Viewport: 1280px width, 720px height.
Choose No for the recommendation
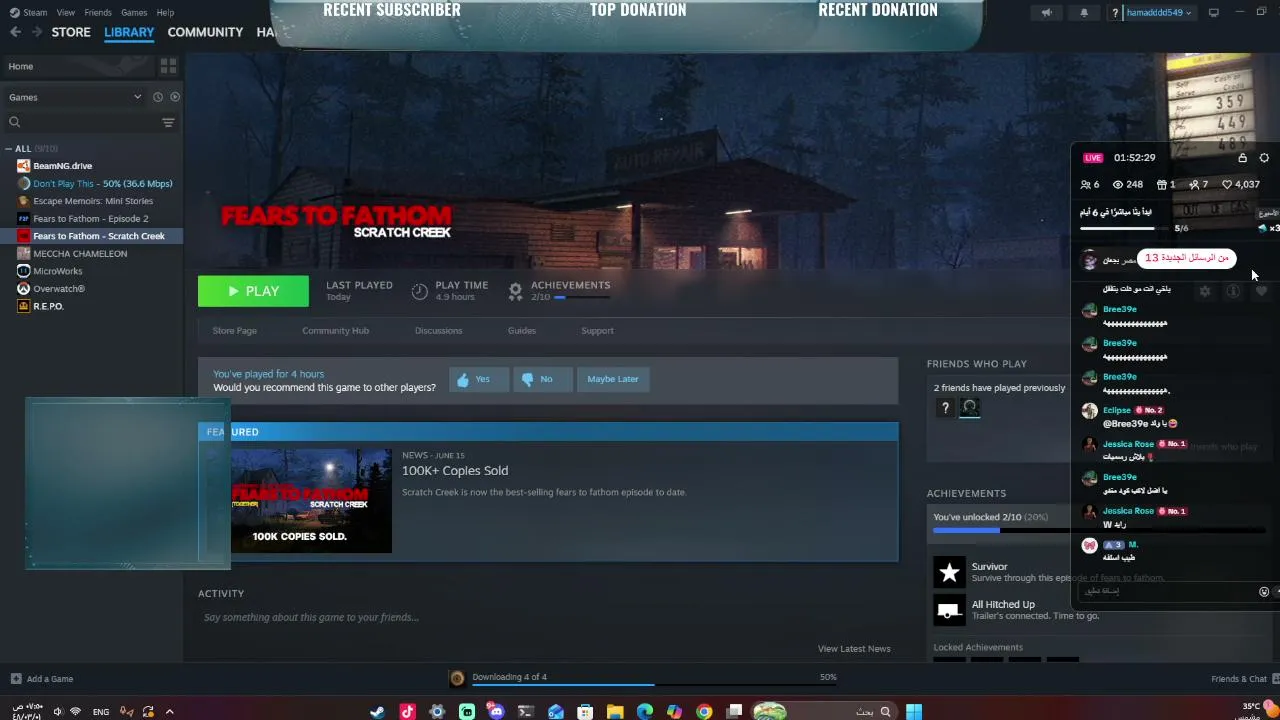[x=542, y=379]
